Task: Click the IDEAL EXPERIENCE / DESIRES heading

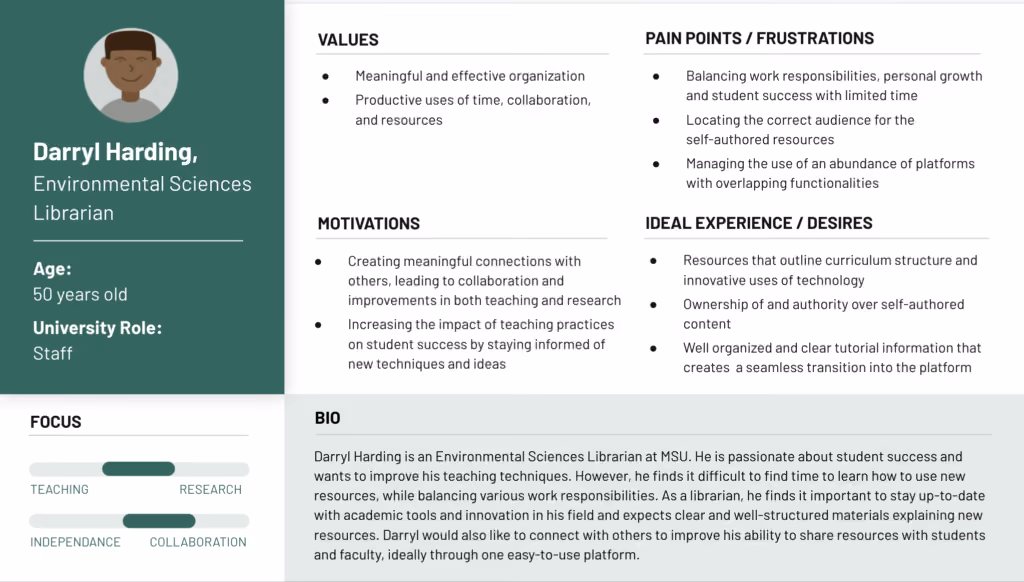Action: (759, 223)
